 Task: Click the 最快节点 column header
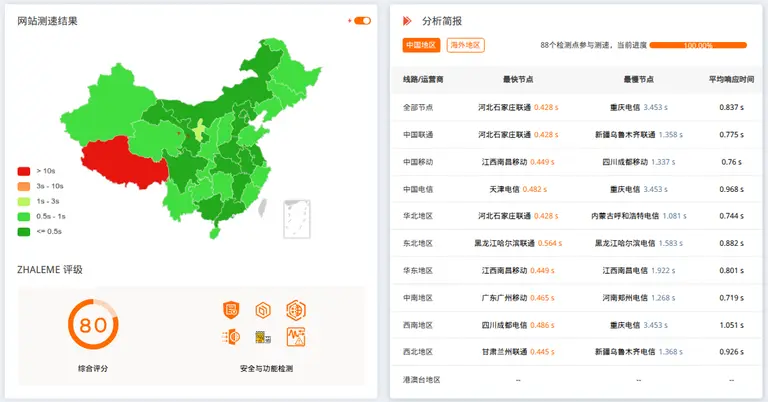tap(518, 79)
